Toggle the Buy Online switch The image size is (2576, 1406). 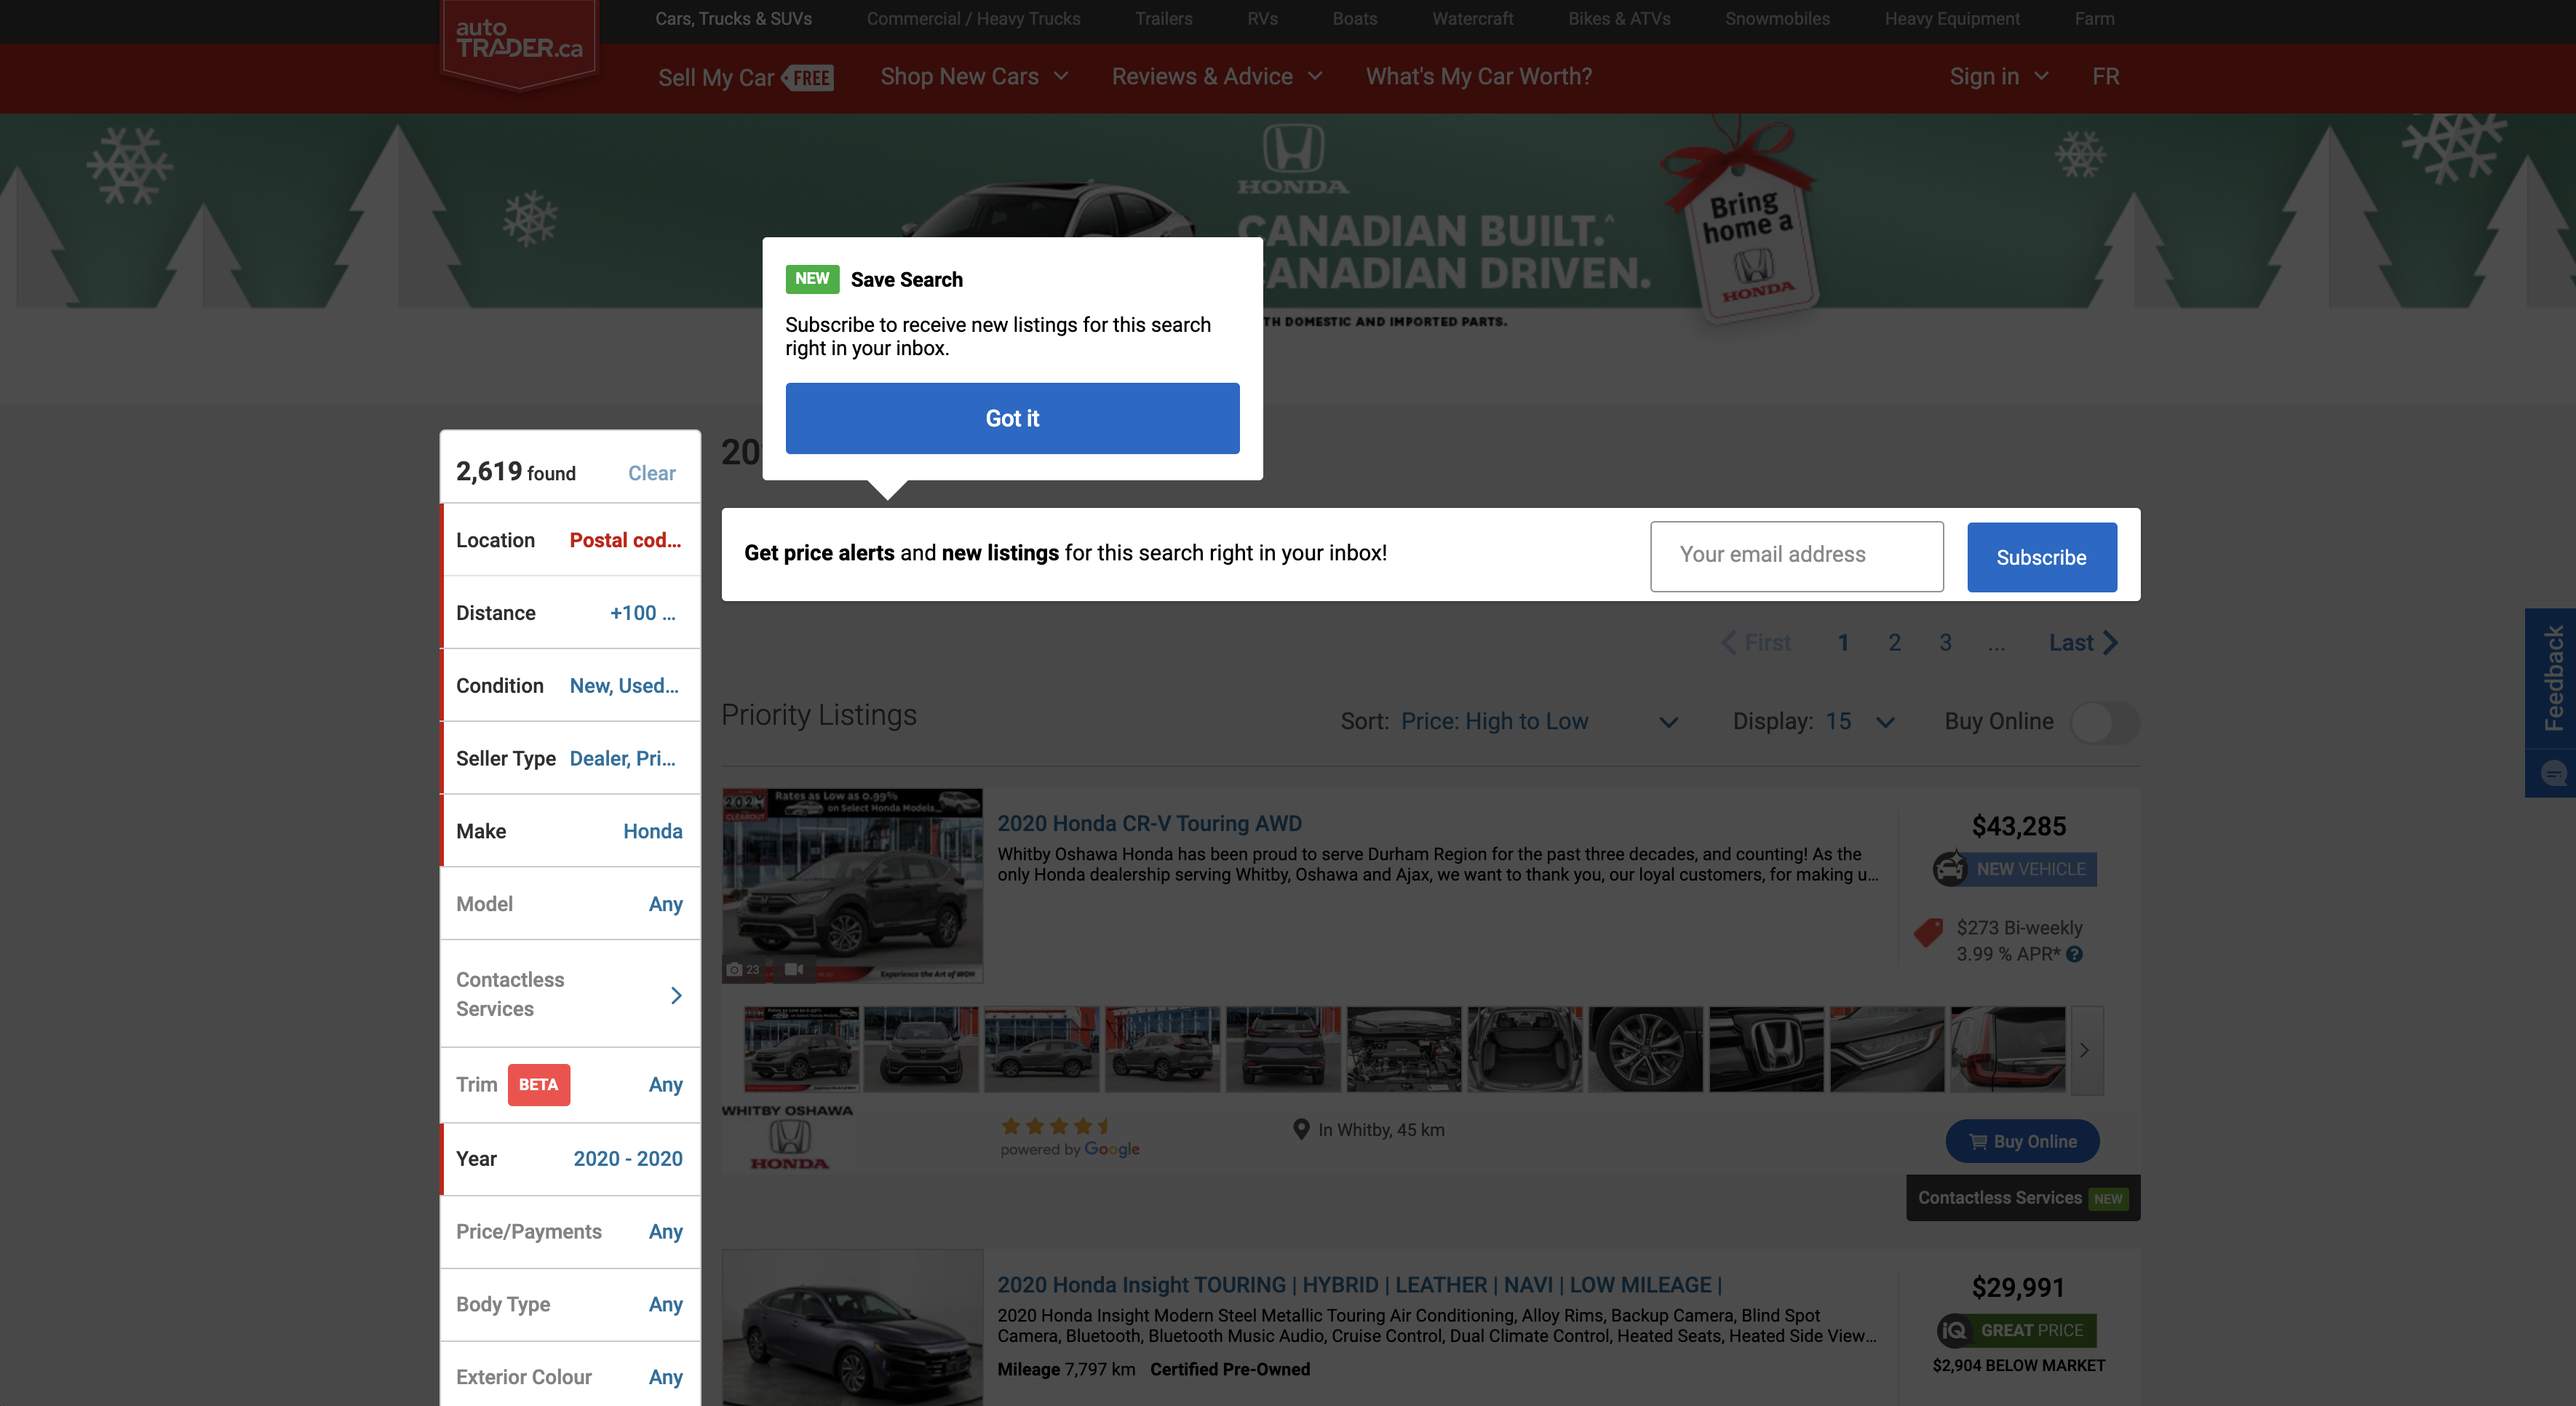(x=2105, y=722)
